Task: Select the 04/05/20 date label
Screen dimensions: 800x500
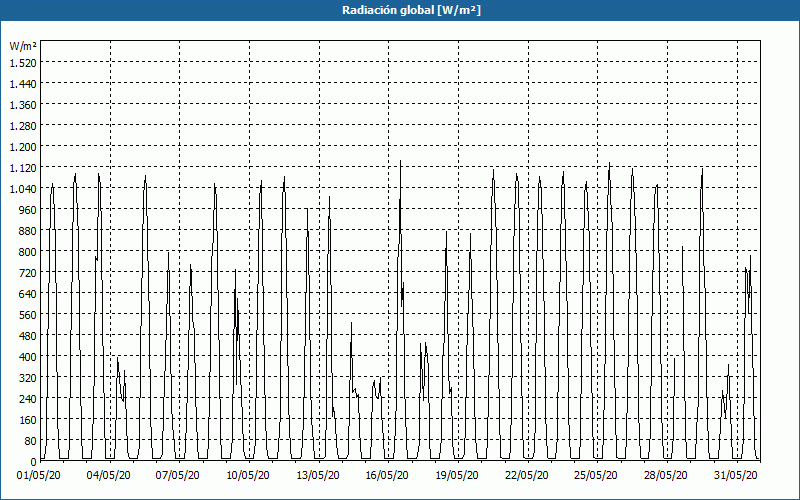Action: click(x=109, y=476)
